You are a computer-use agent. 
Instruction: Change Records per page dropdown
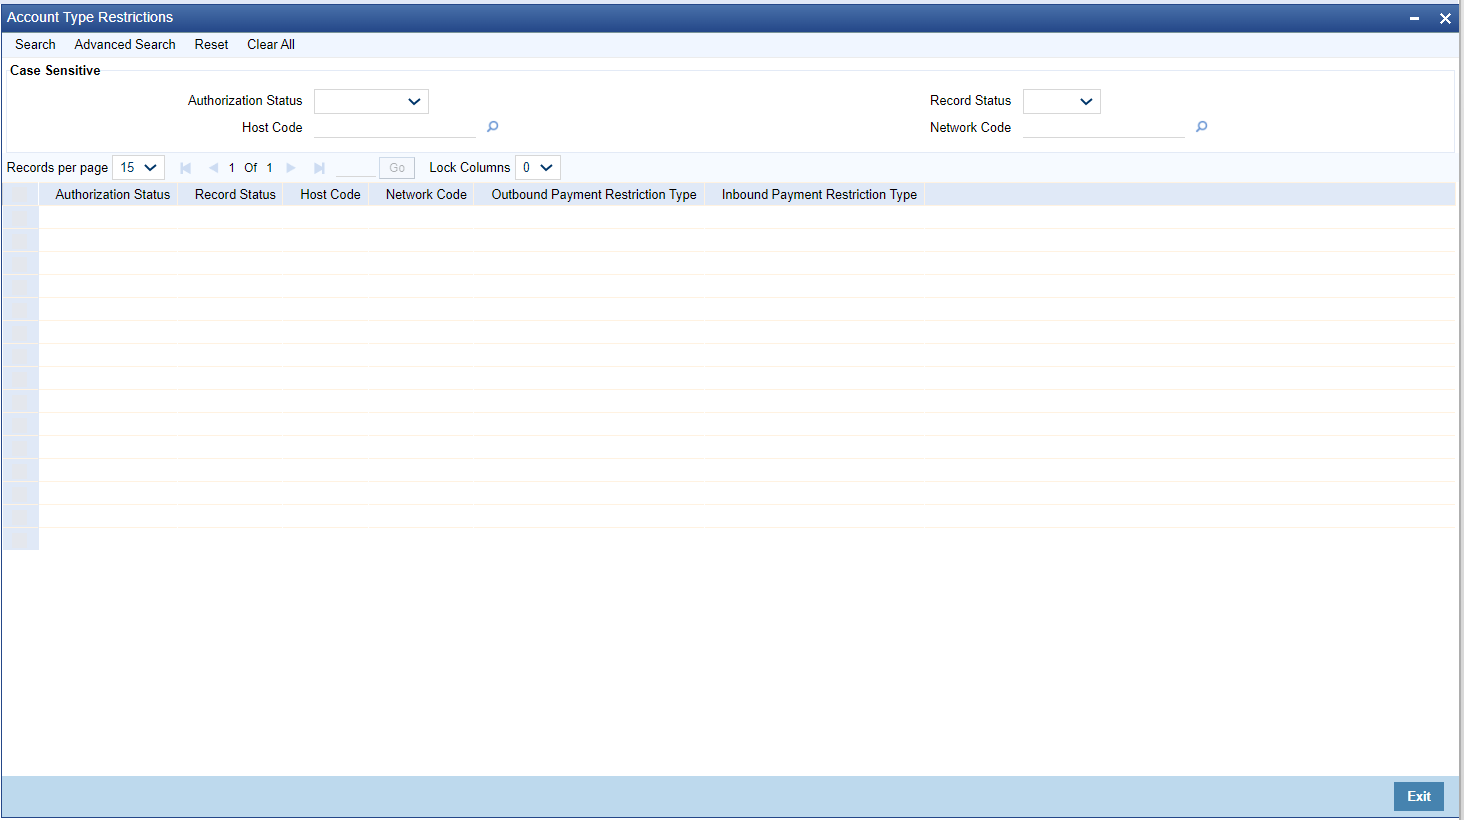point(138,168)
